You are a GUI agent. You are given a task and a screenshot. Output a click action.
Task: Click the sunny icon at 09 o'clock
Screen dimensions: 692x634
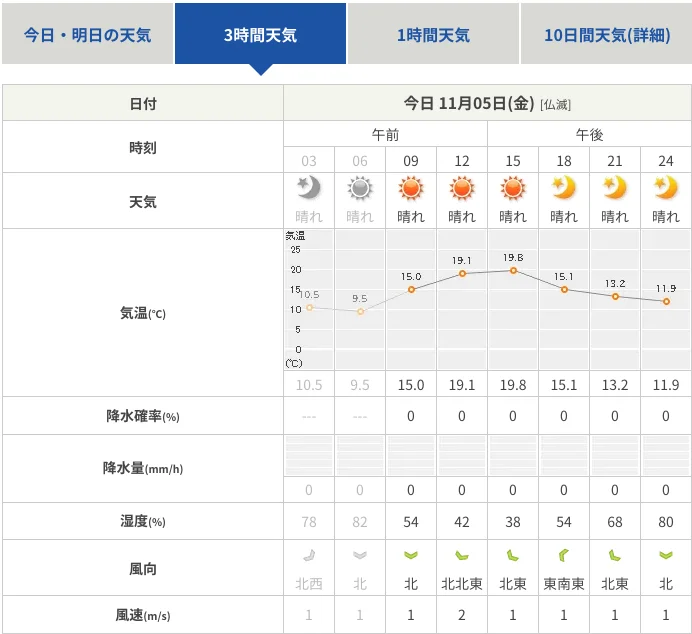click(x=411, y=188)
